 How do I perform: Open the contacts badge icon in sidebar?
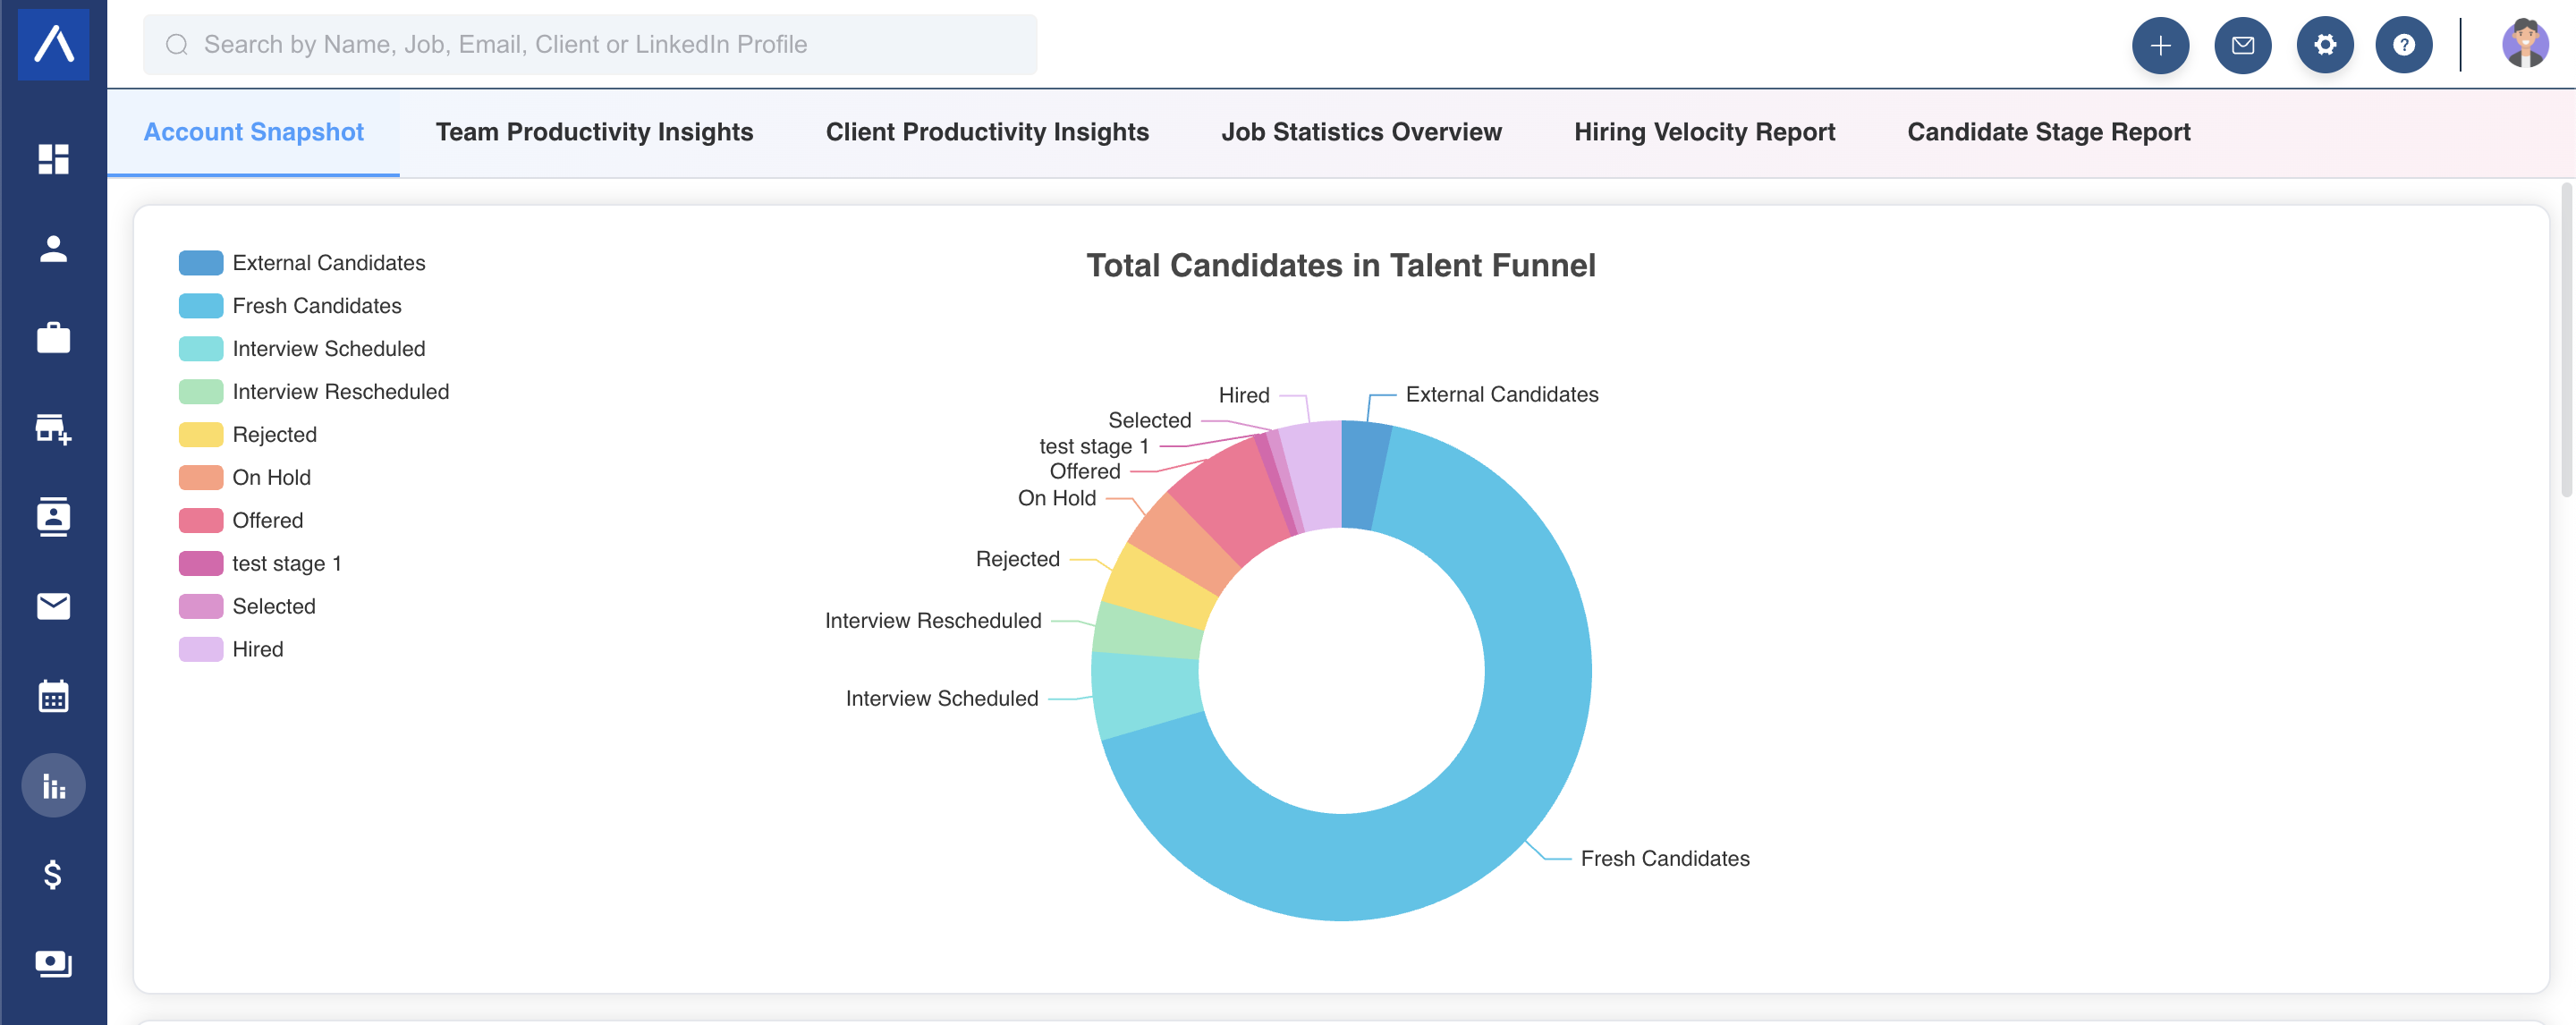click(x=53, y=516)
